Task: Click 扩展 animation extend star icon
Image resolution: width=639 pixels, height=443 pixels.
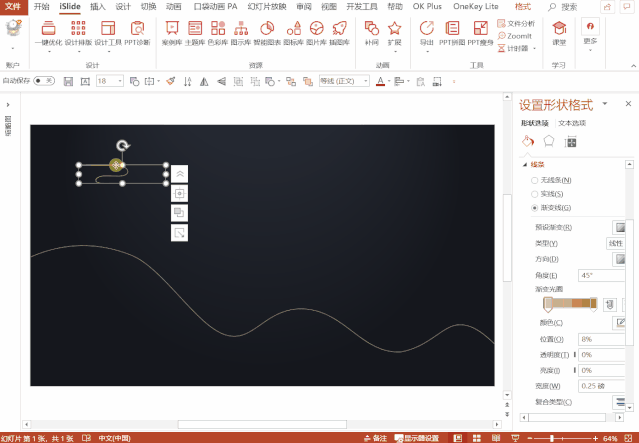Action: pyautogui.click(x=394, y=33)
